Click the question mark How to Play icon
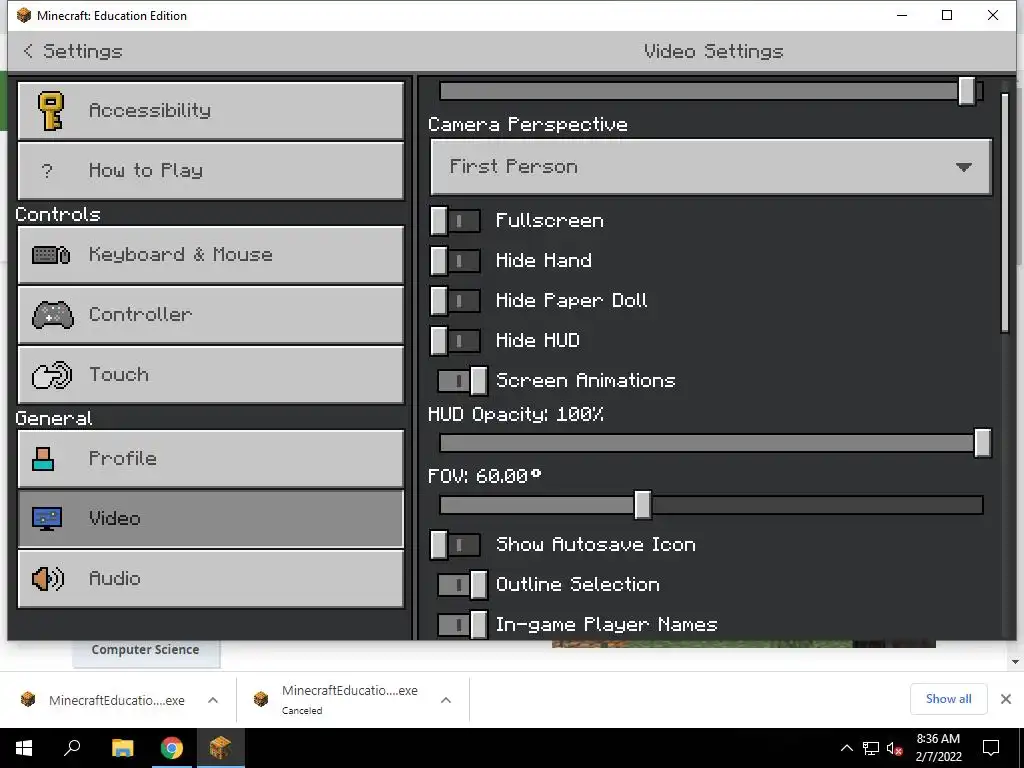This screenshot has height=768, width=1024. coord(46,171)
